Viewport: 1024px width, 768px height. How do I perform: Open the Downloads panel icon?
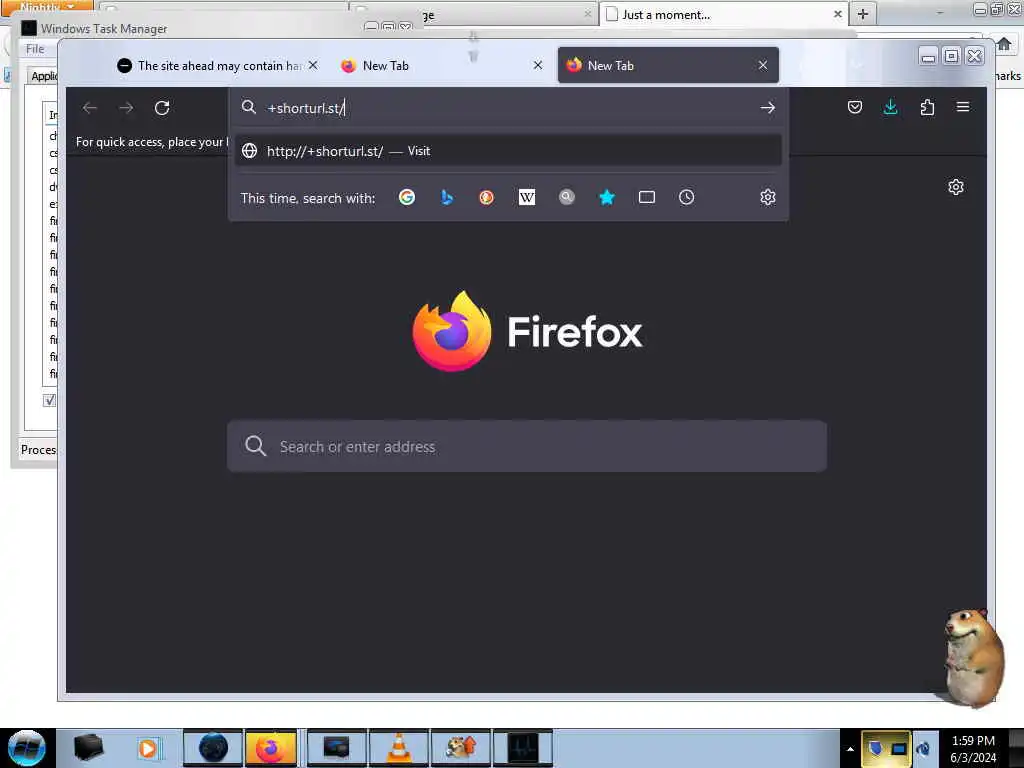point(890,107)
